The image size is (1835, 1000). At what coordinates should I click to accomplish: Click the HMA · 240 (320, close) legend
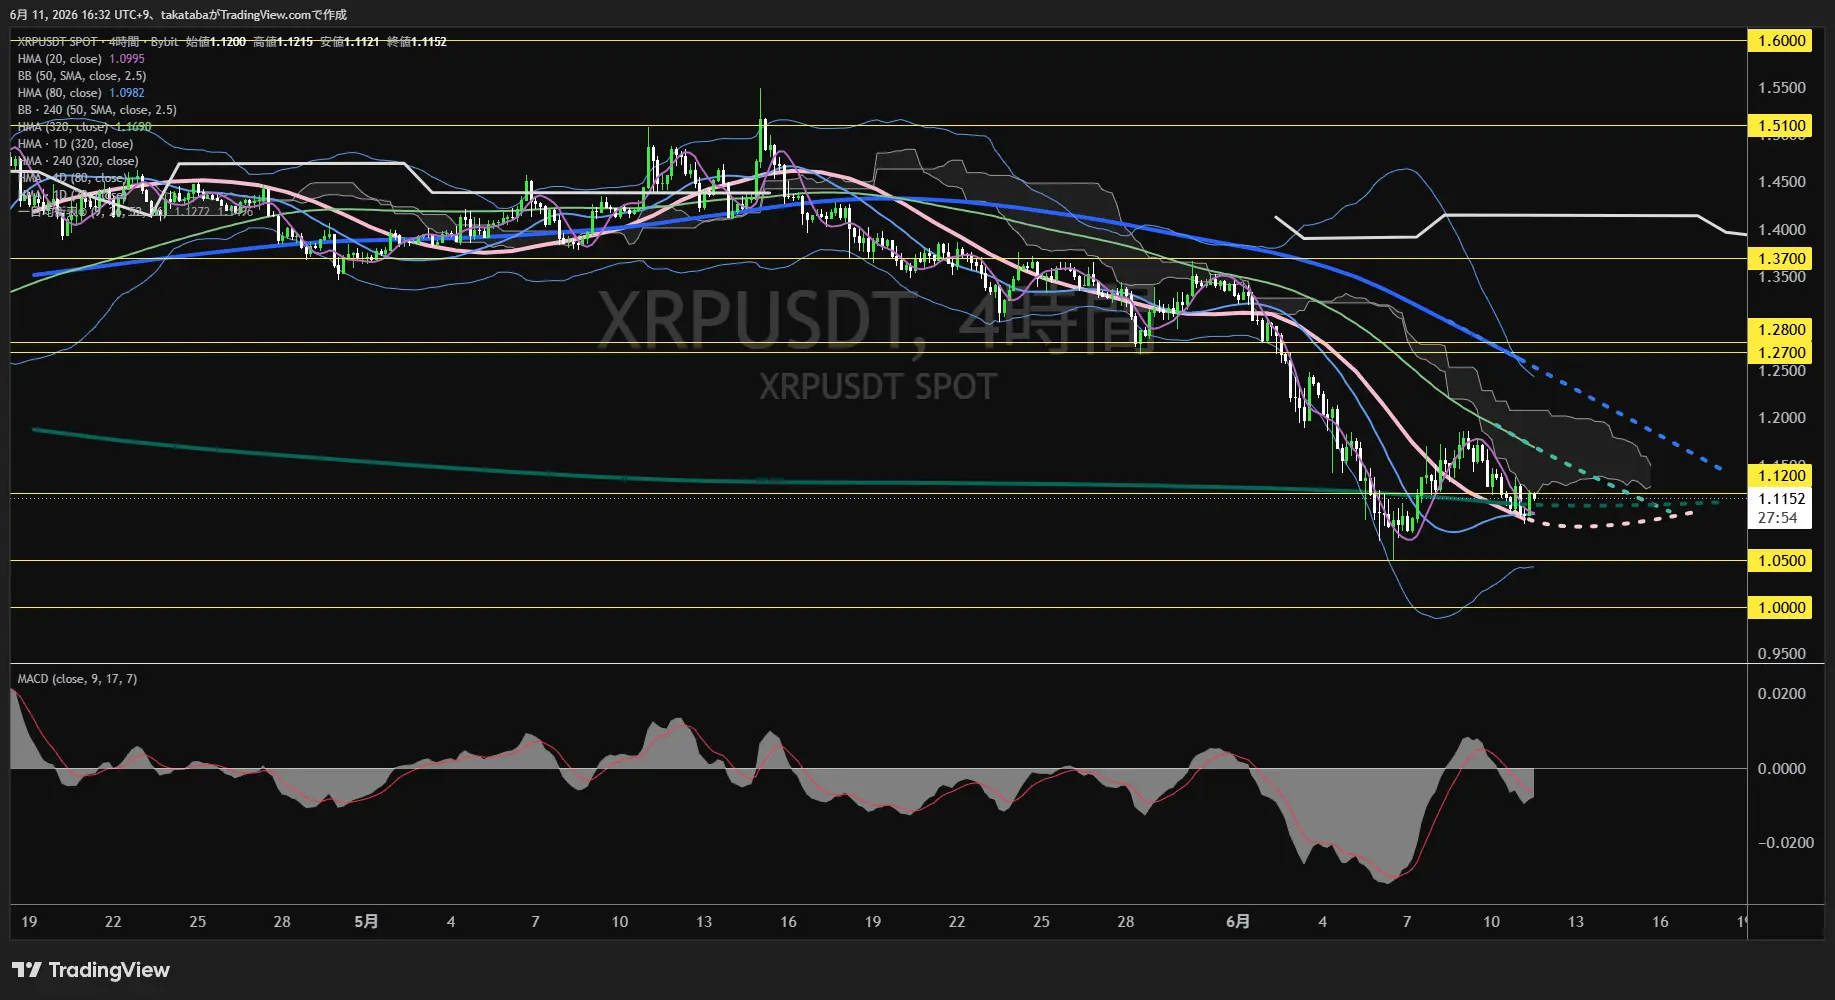point(78,161)
